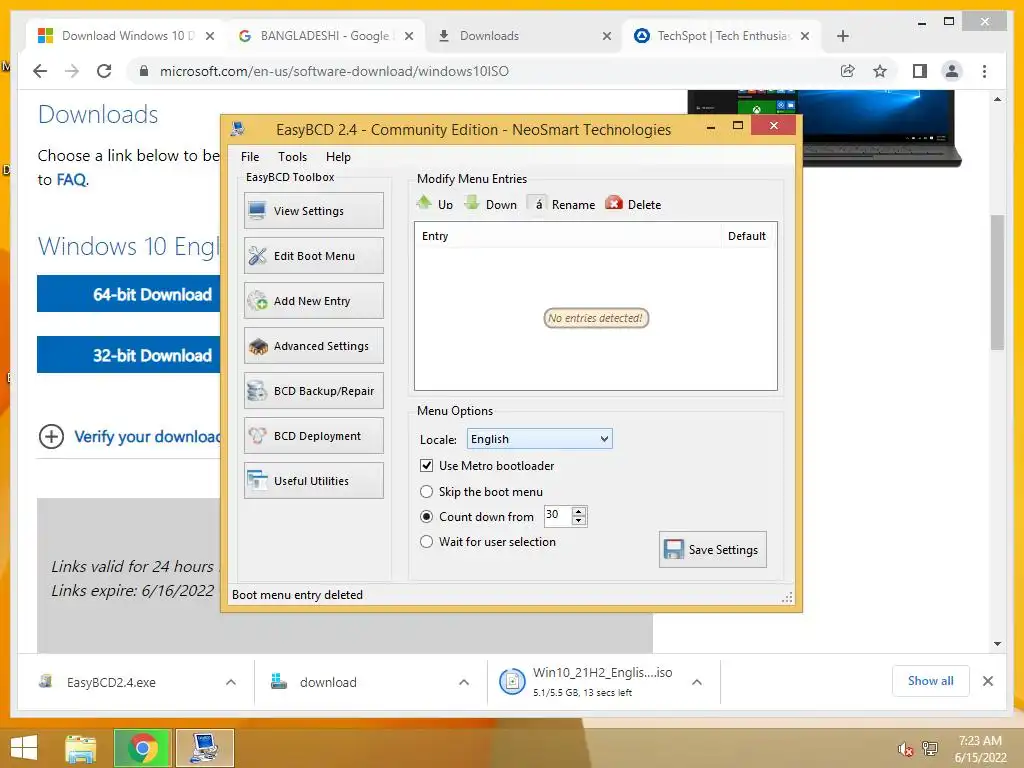Reload the Microsoft download page
Image resolution: width=1024 pixels, height=768 pixels.
104,71
